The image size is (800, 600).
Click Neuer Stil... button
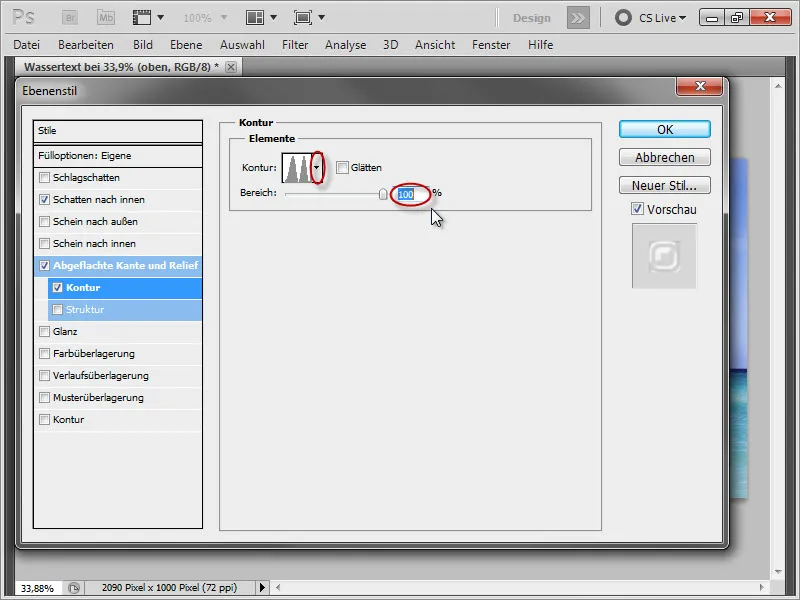pos(665,185)
